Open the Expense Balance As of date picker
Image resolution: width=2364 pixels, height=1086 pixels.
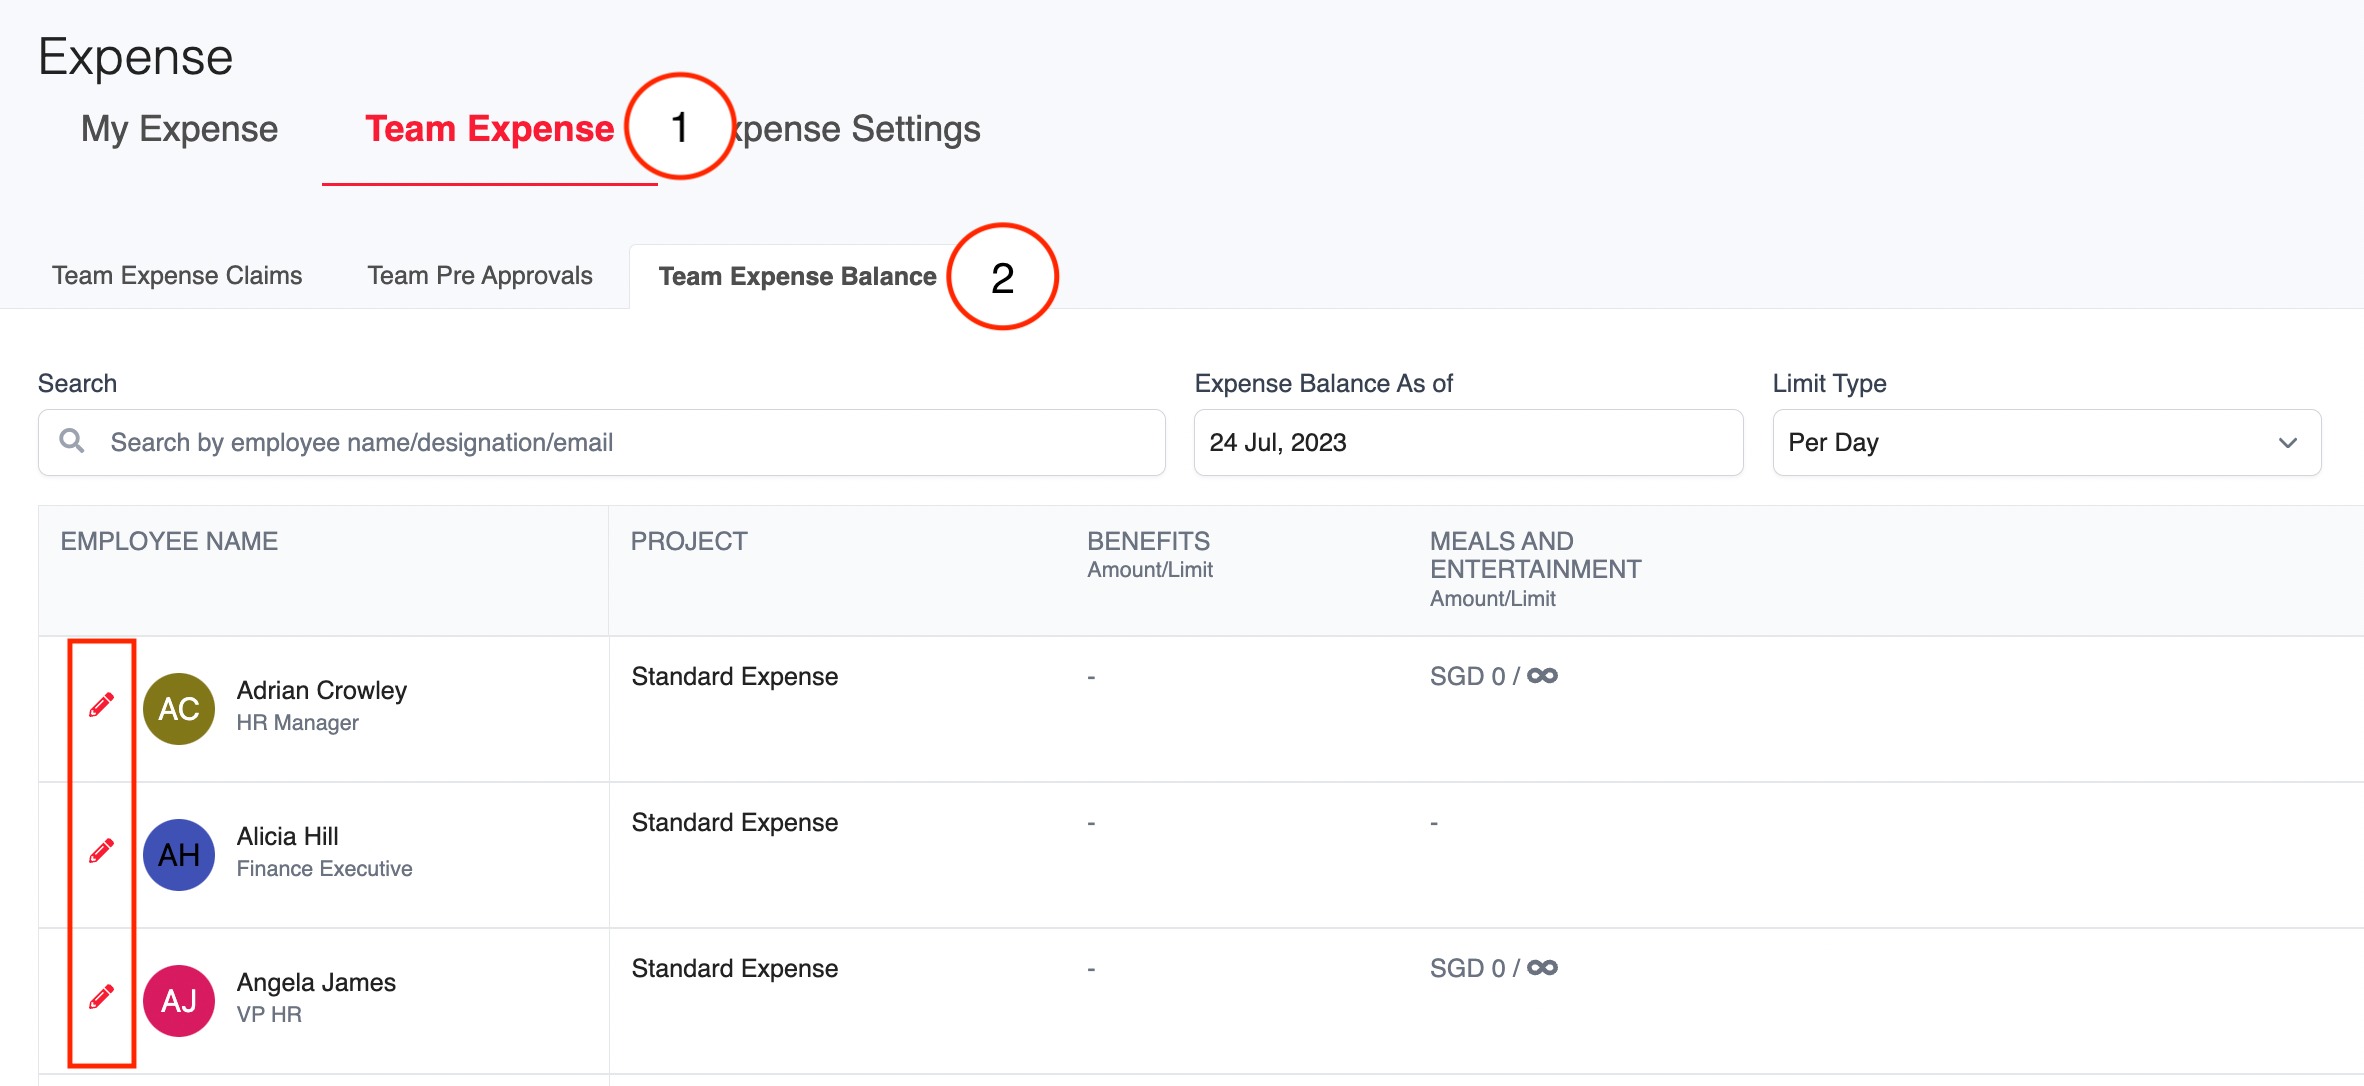pos(1467,442)
